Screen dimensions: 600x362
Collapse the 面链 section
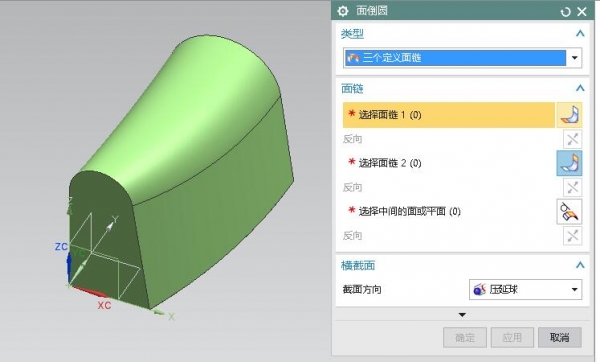[580, 88]
